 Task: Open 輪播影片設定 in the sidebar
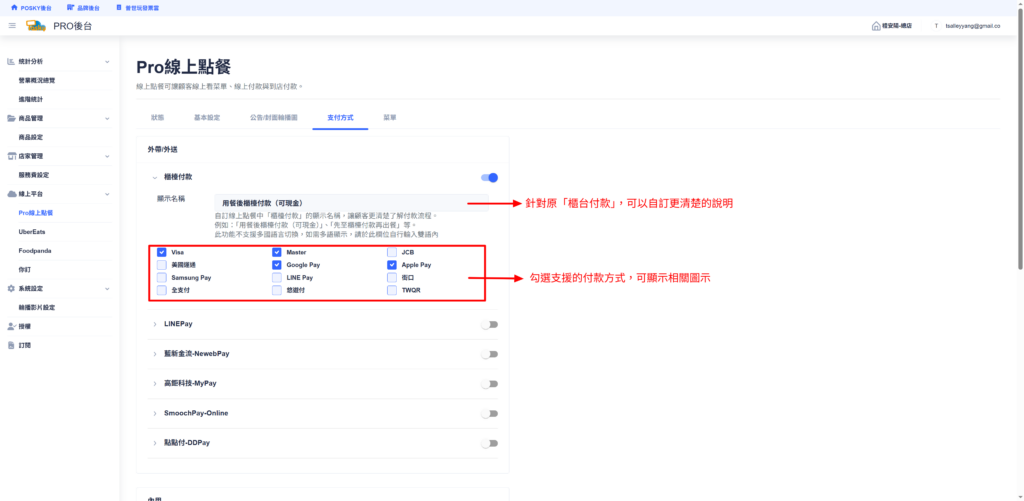(37, 307)
